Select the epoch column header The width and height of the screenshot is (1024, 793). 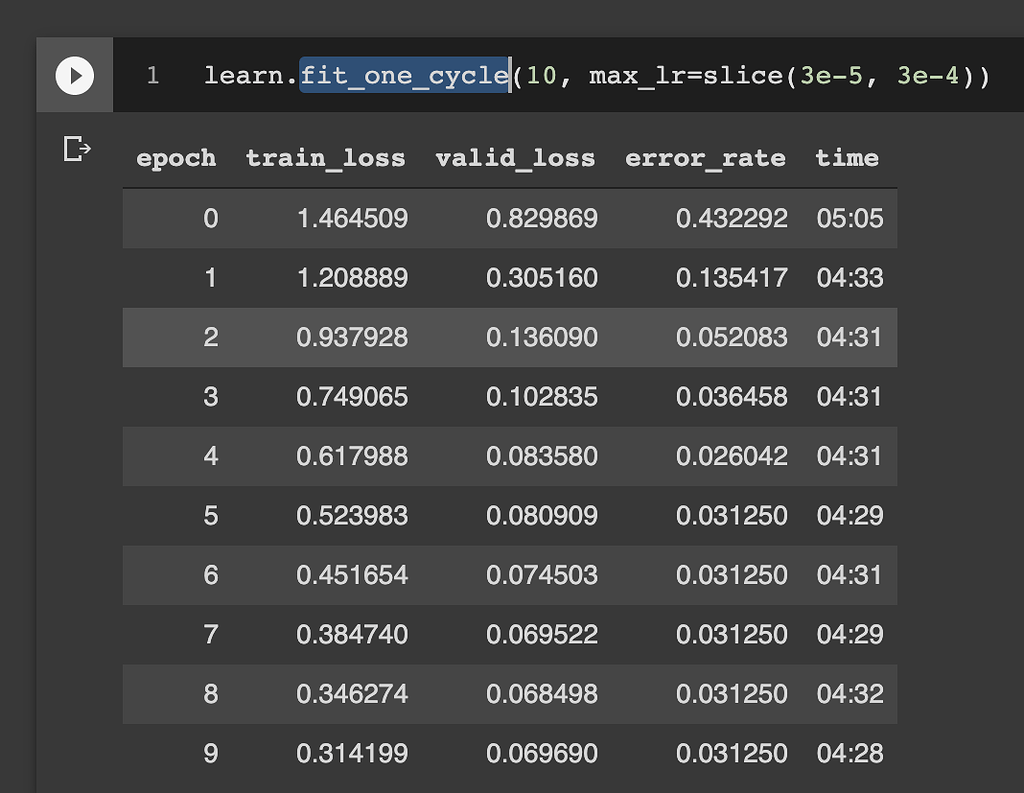(176, 158)
